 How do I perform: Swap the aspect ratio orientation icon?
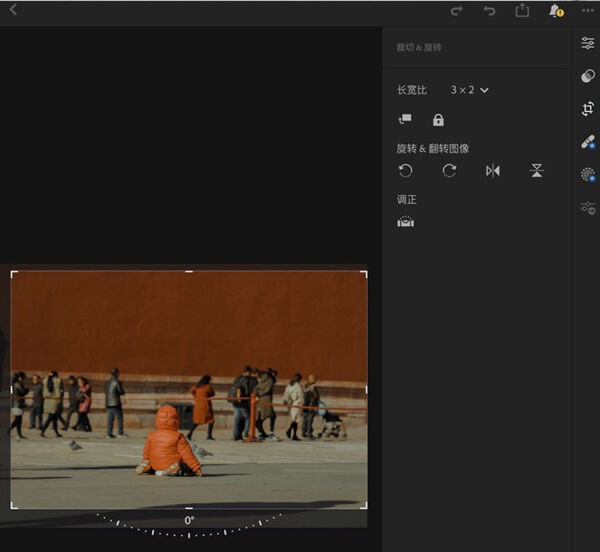(405, 119)
